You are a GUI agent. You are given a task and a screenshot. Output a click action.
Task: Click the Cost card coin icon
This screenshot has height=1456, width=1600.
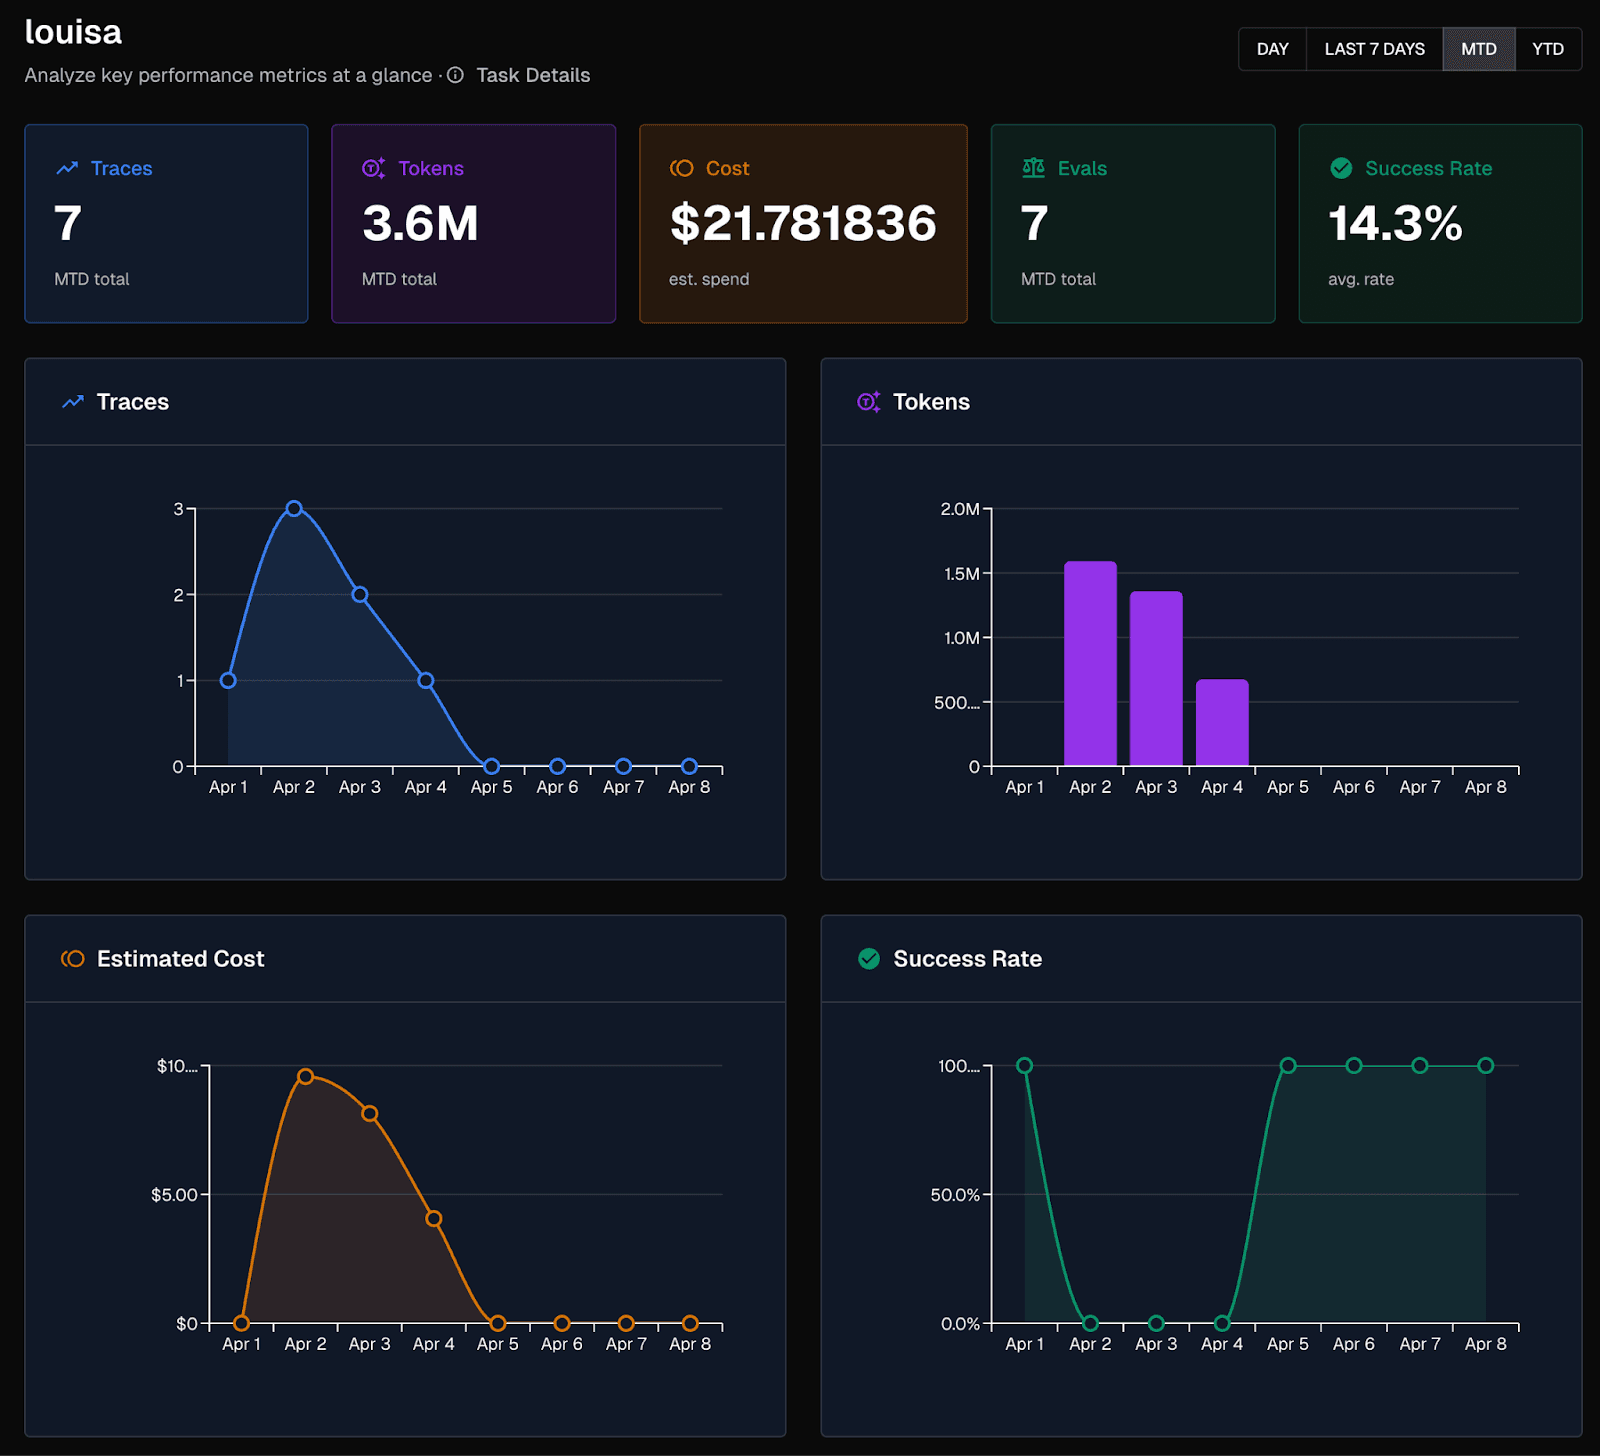[682, 168]
